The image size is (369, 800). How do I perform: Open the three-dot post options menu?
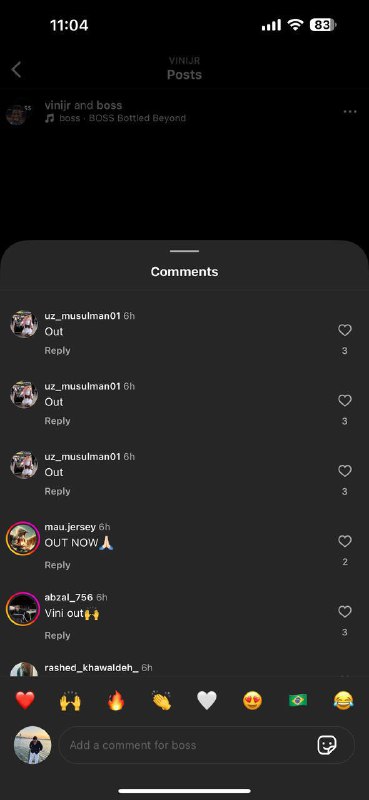pos(350,112)
